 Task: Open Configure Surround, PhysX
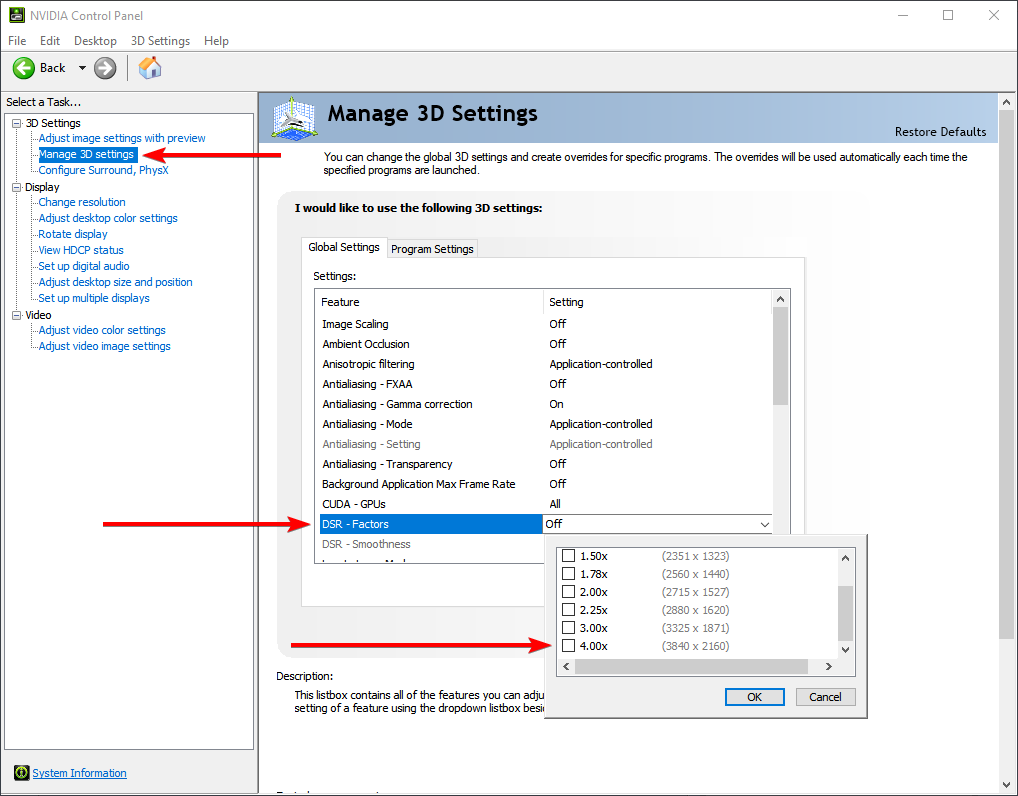pos(103,170)
